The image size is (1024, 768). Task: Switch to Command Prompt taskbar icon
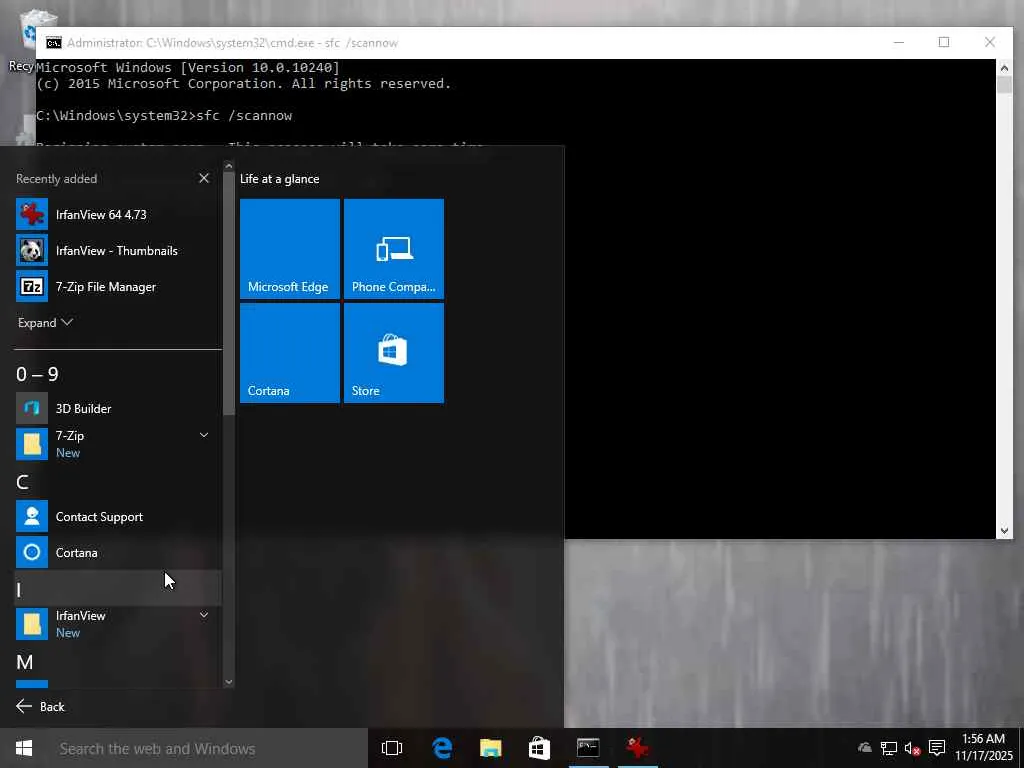pos(588,748)
